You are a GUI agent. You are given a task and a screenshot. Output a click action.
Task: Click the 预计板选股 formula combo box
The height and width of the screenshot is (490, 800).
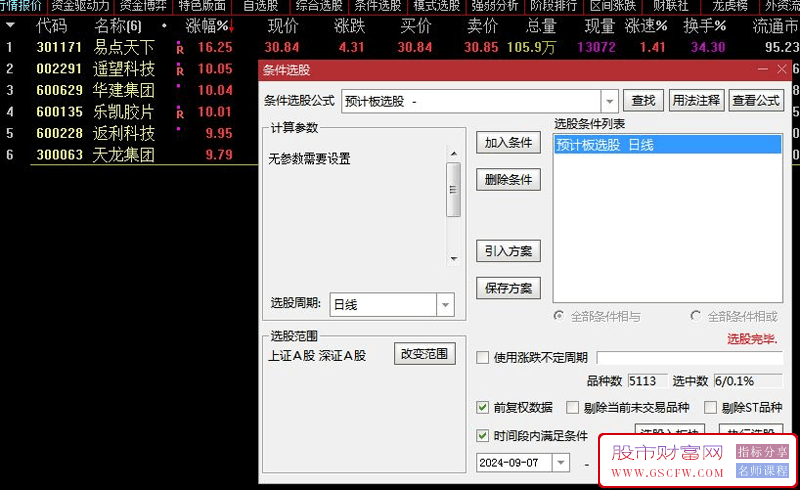(480, 101)
